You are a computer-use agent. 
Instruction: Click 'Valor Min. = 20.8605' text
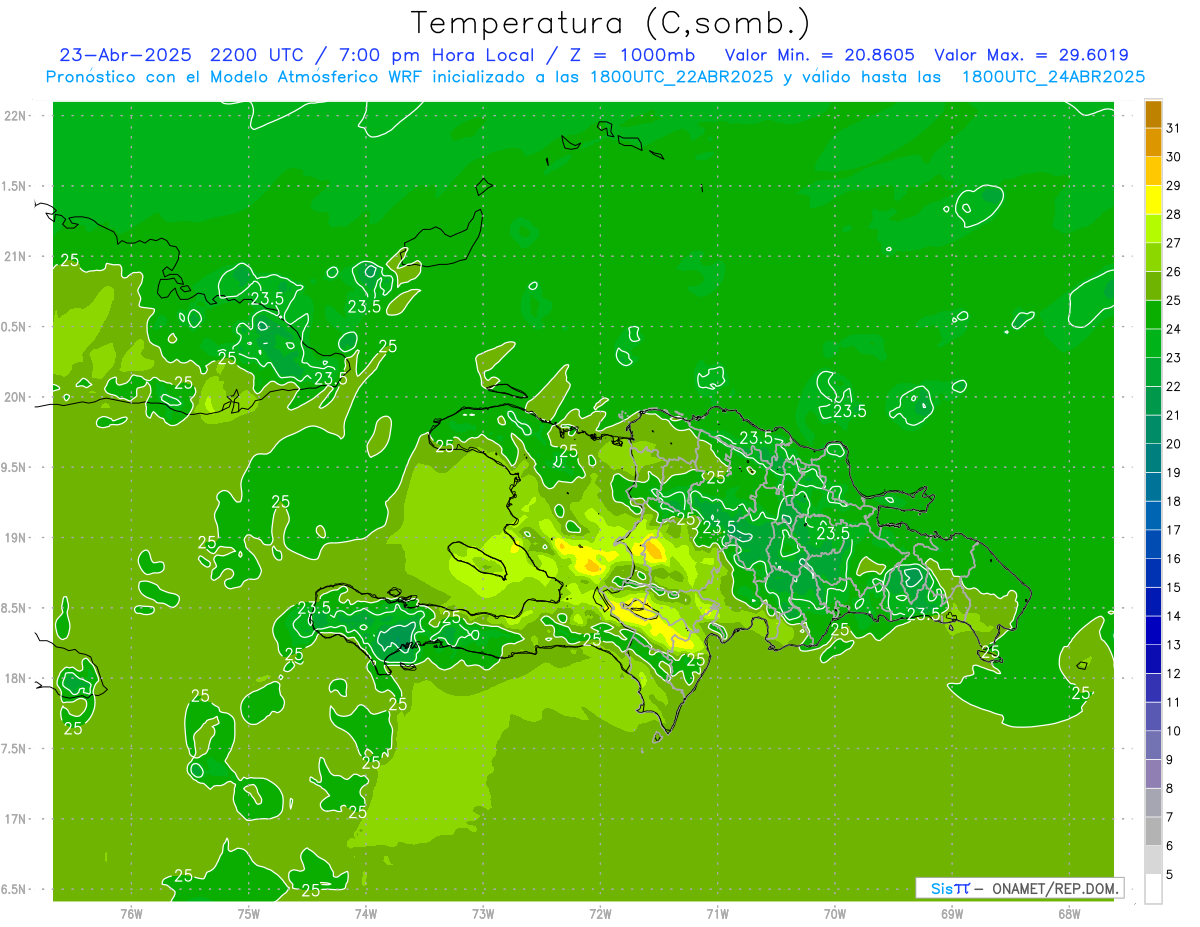click(820, 55)
